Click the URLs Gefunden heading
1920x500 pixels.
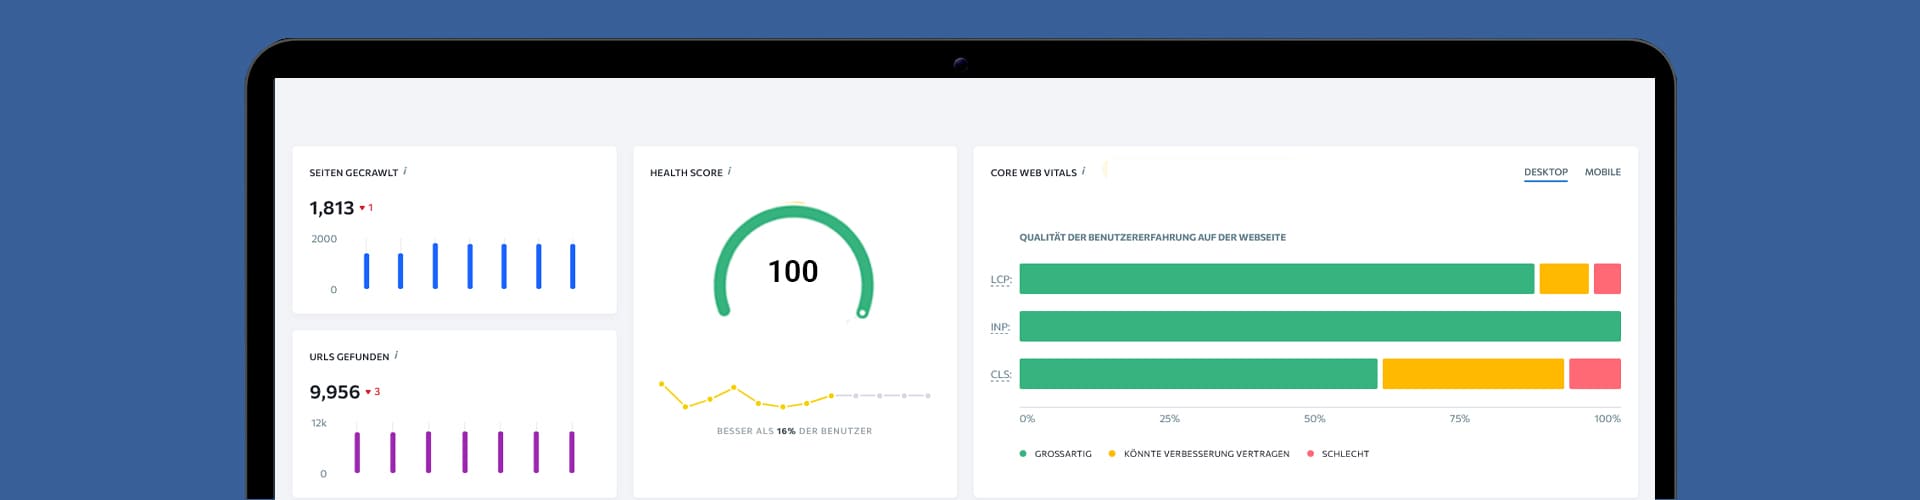click(349, 357)
